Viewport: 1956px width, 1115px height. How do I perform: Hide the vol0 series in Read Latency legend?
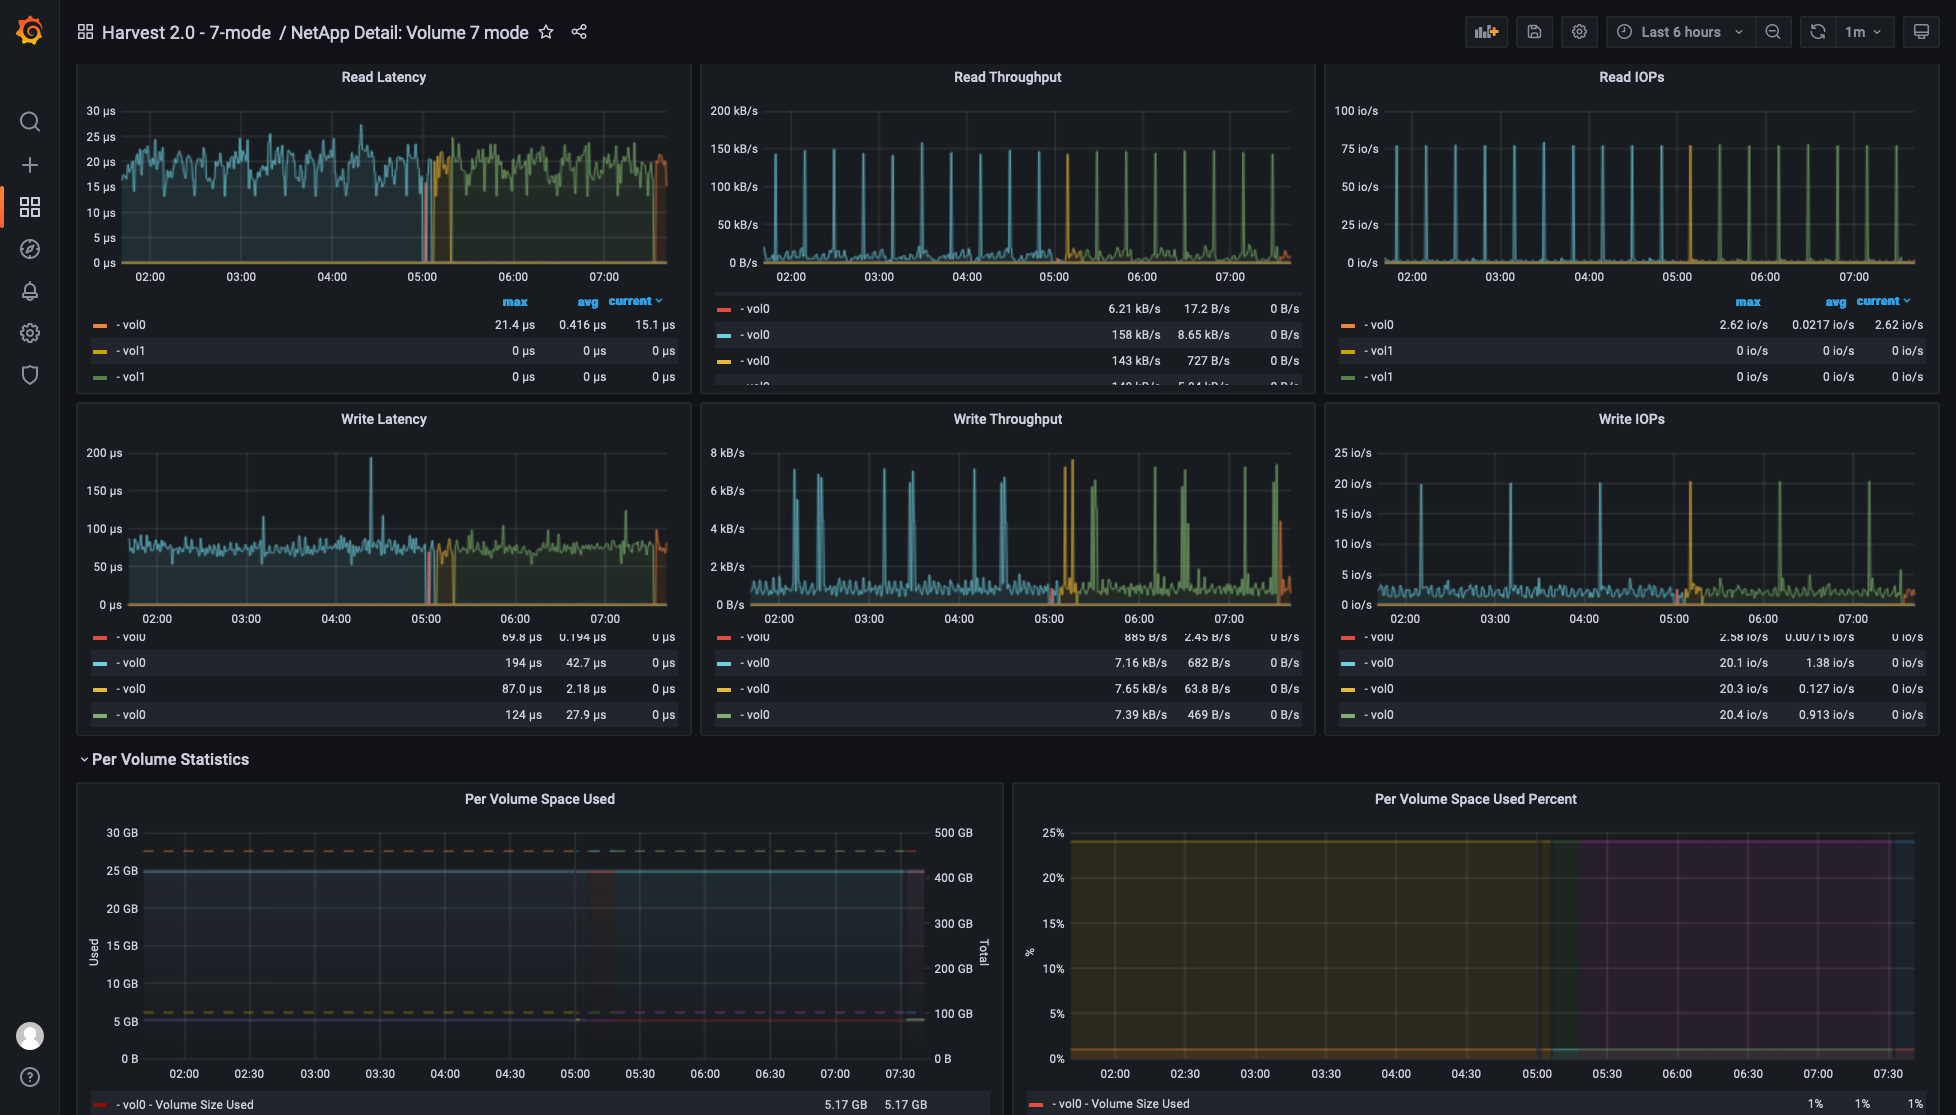pos(132,325)
